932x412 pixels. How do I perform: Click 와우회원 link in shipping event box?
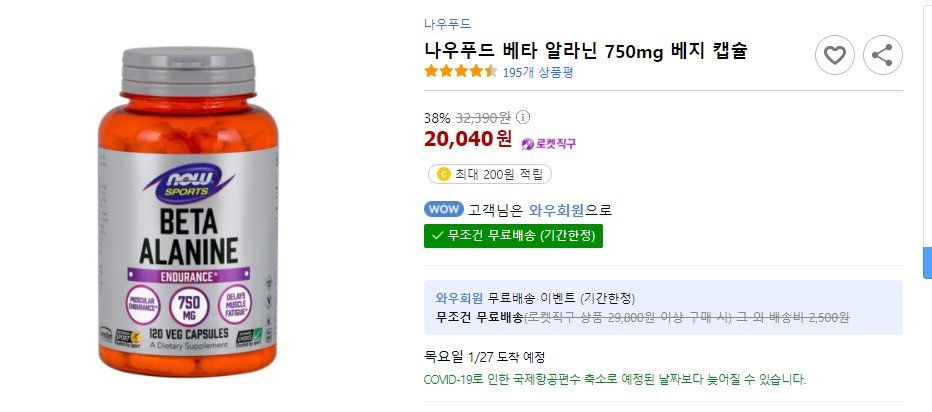click(x=459, y=298)
